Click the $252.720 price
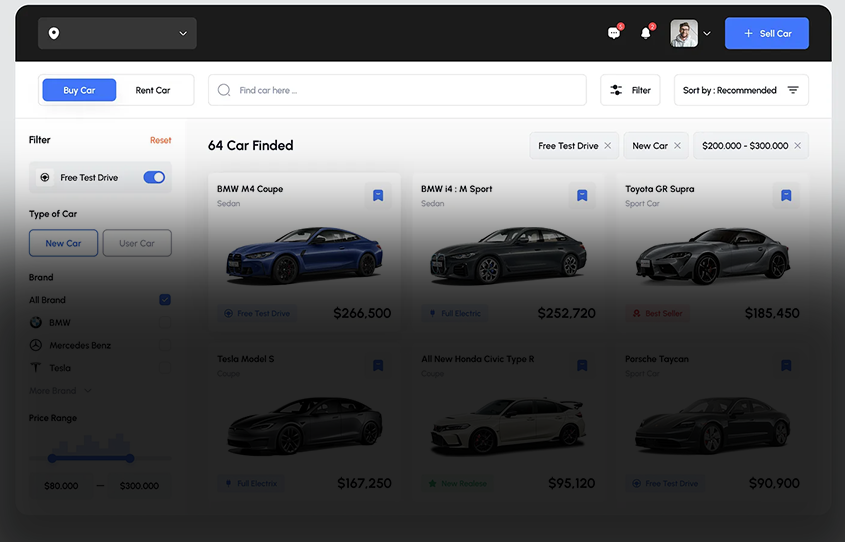 [x=566, y=313]
